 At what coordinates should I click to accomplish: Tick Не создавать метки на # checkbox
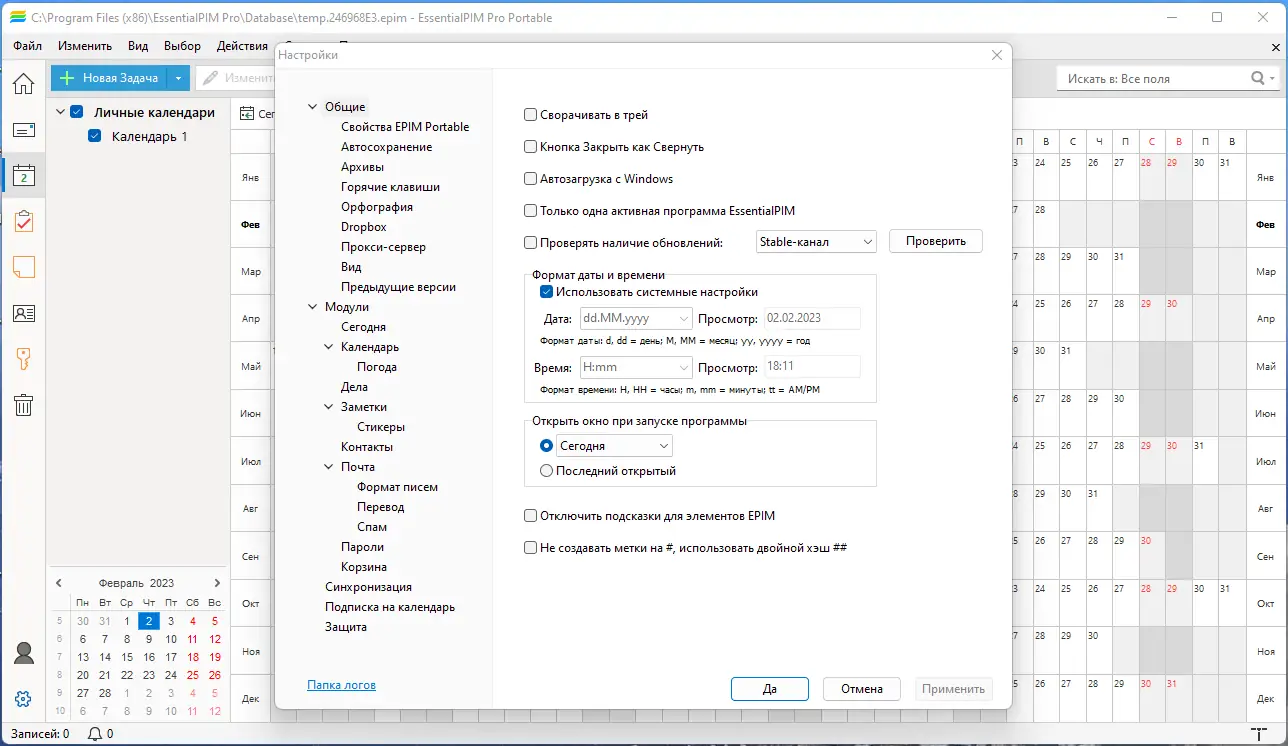click(x=531, y=548)
